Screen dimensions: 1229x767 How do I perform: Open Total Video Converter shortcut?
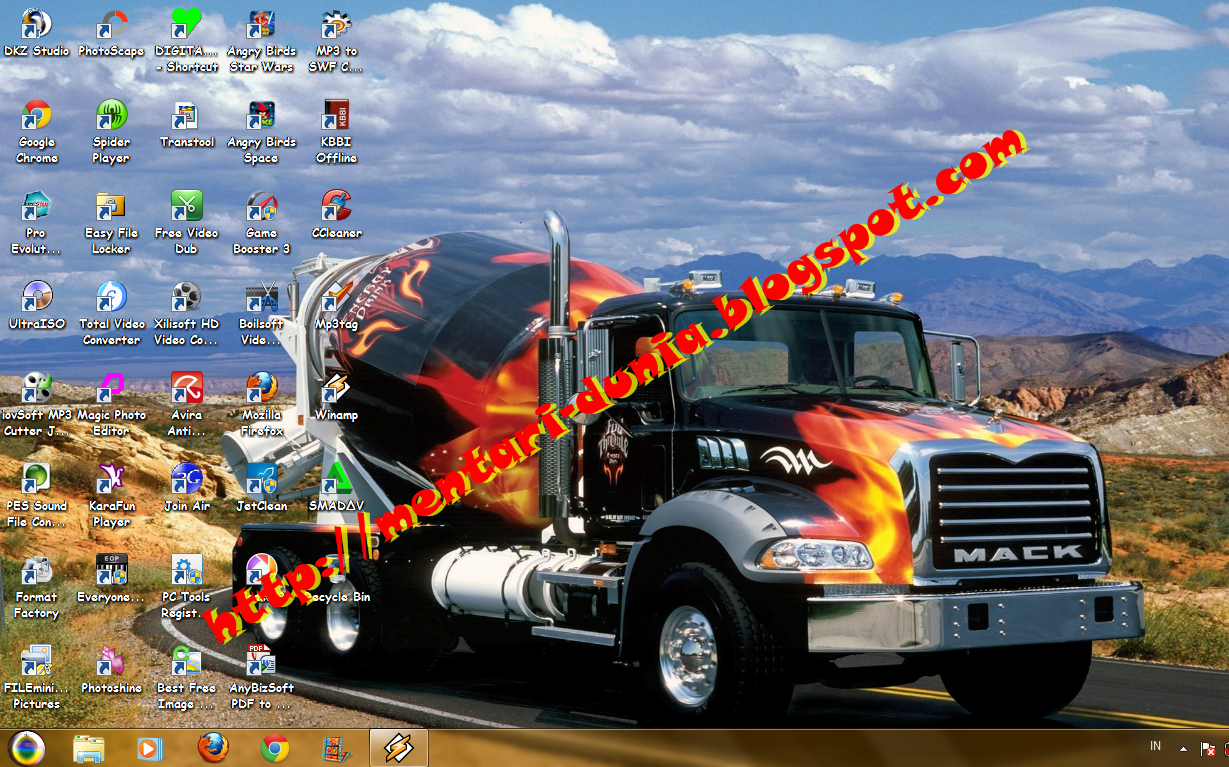click(111, 313)
